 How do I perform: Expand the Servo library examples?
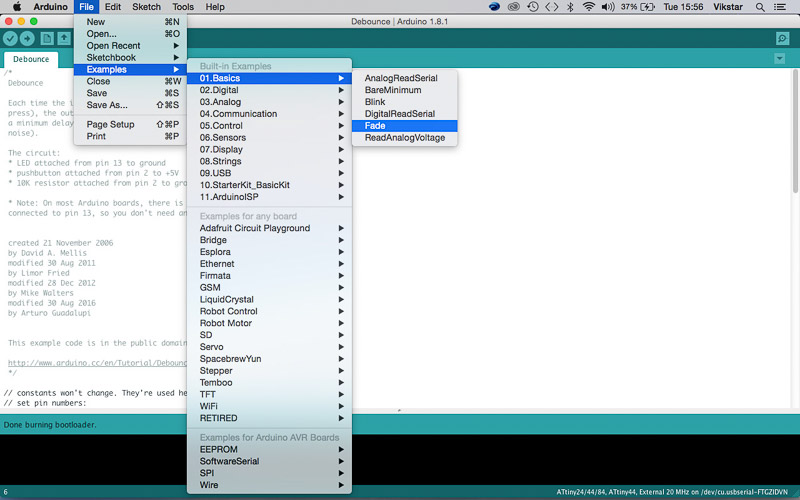tap(269, 347)
